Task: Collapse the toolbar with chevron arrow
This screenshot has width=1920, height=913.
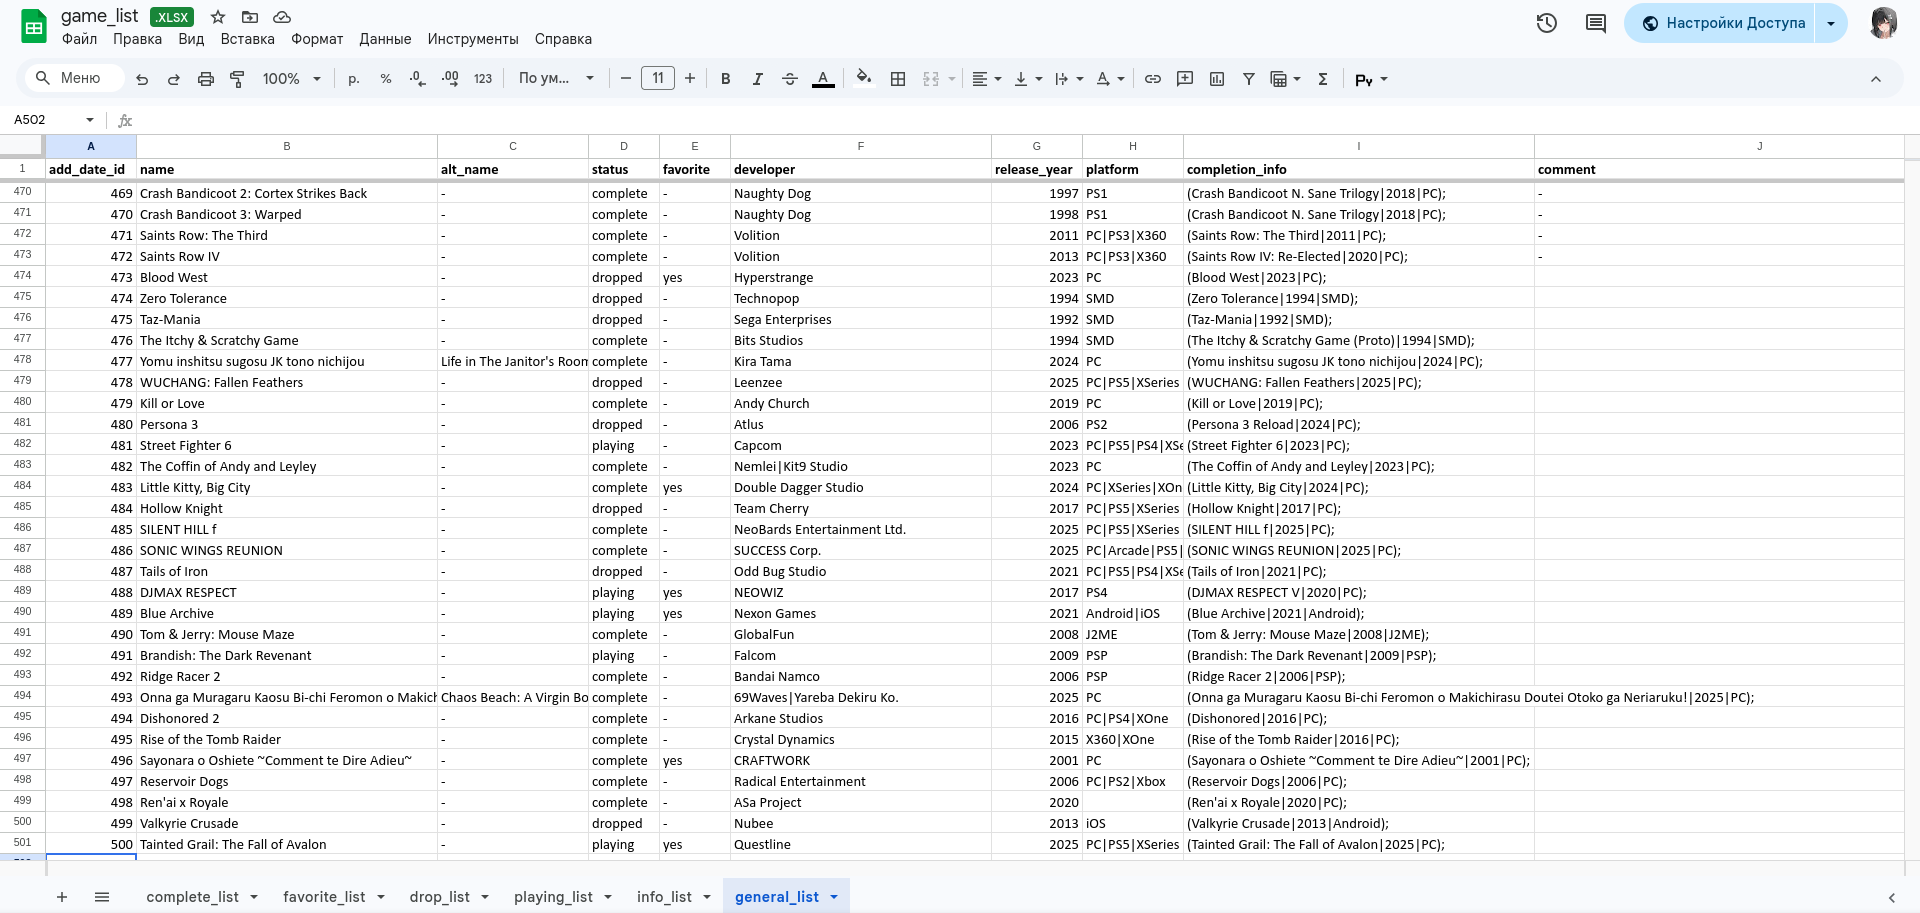Action: pos(1875,79)
